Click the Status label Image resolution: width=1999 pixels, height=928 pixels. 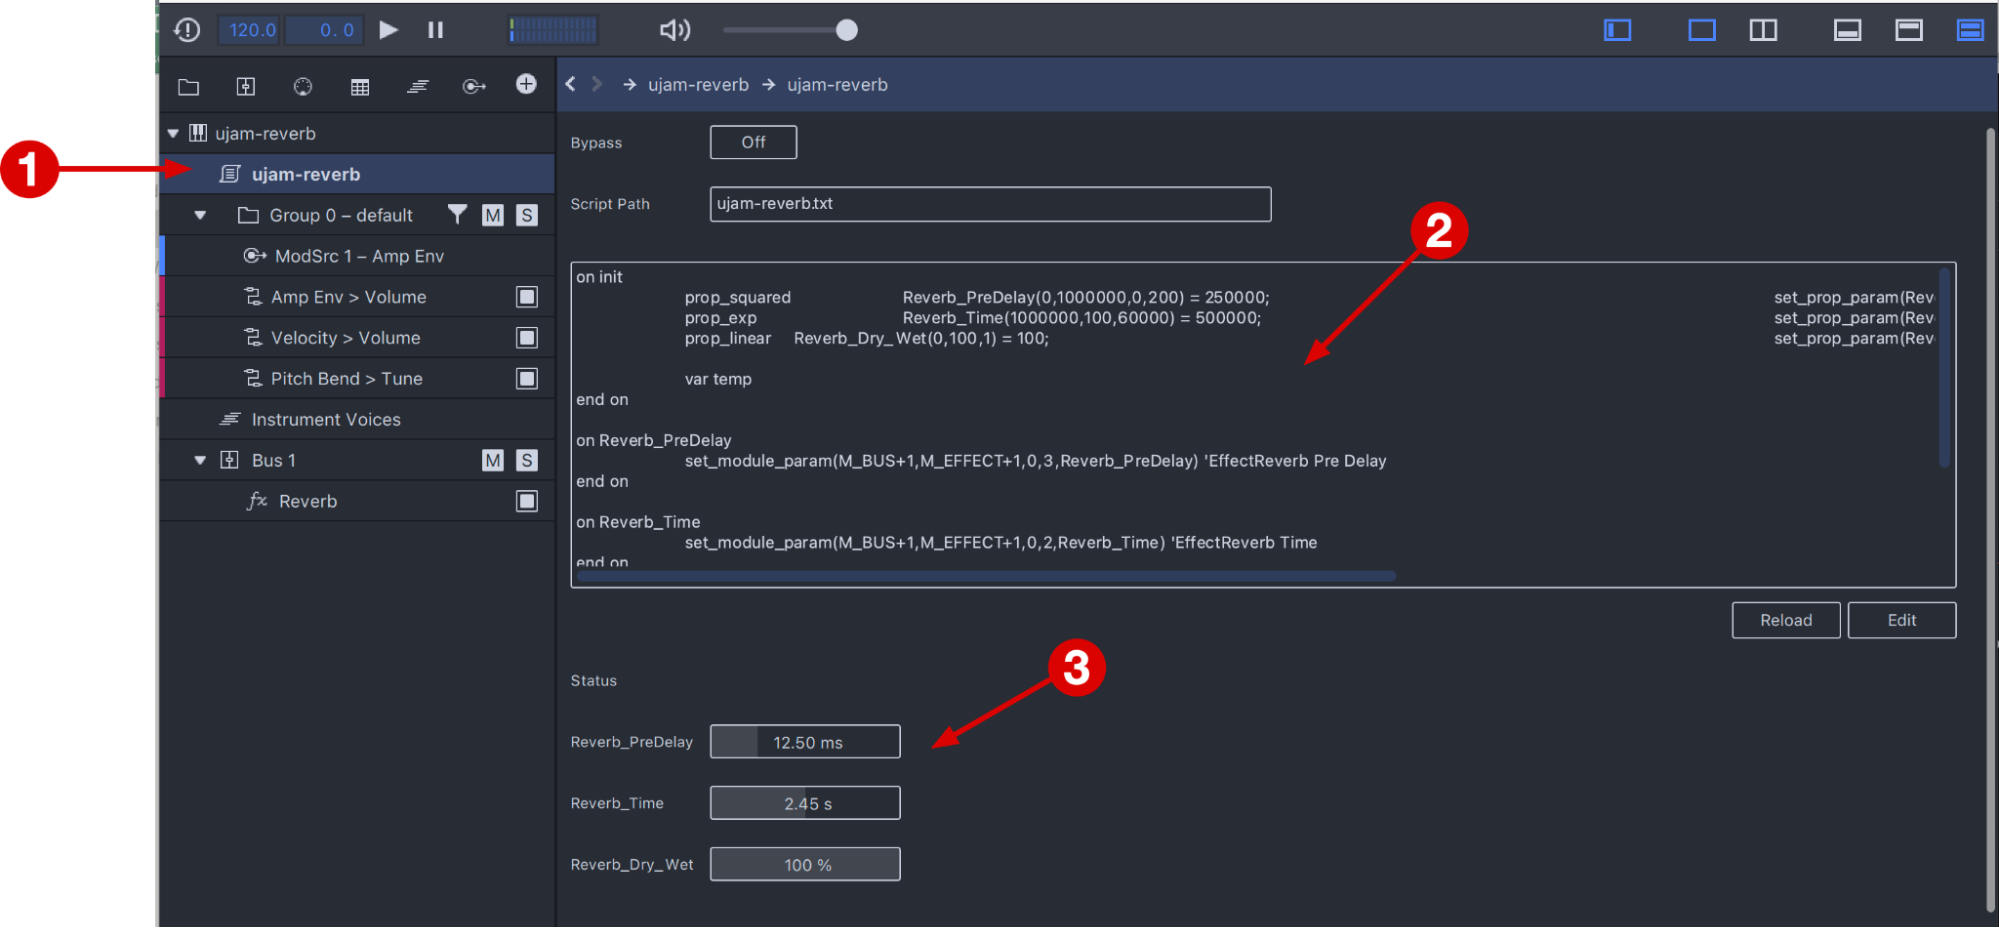593,680
